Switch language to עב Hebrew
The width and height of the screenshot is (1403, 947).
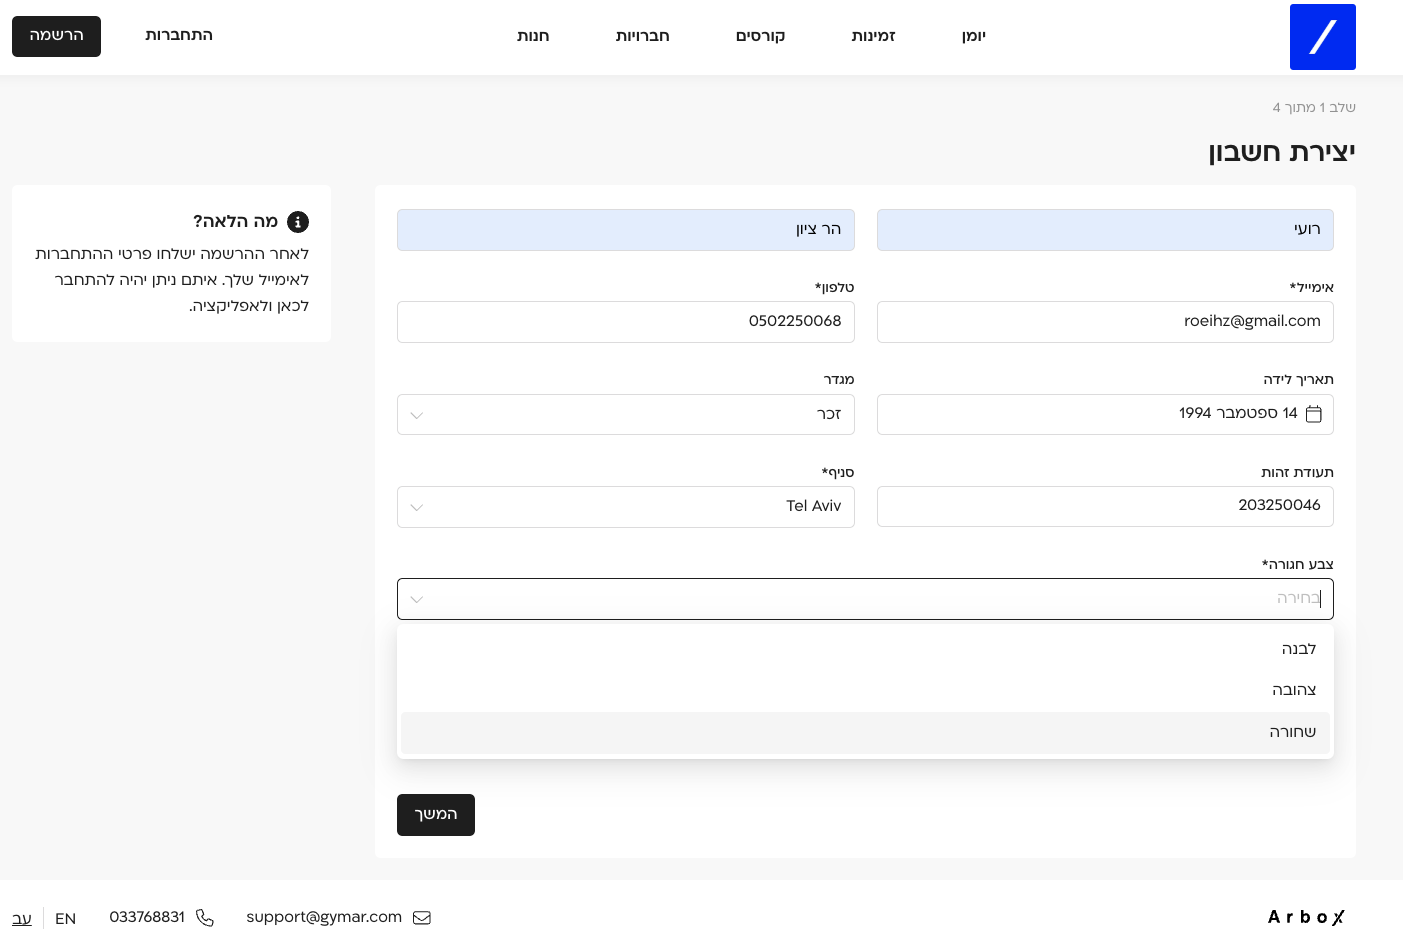pos(22,918)
